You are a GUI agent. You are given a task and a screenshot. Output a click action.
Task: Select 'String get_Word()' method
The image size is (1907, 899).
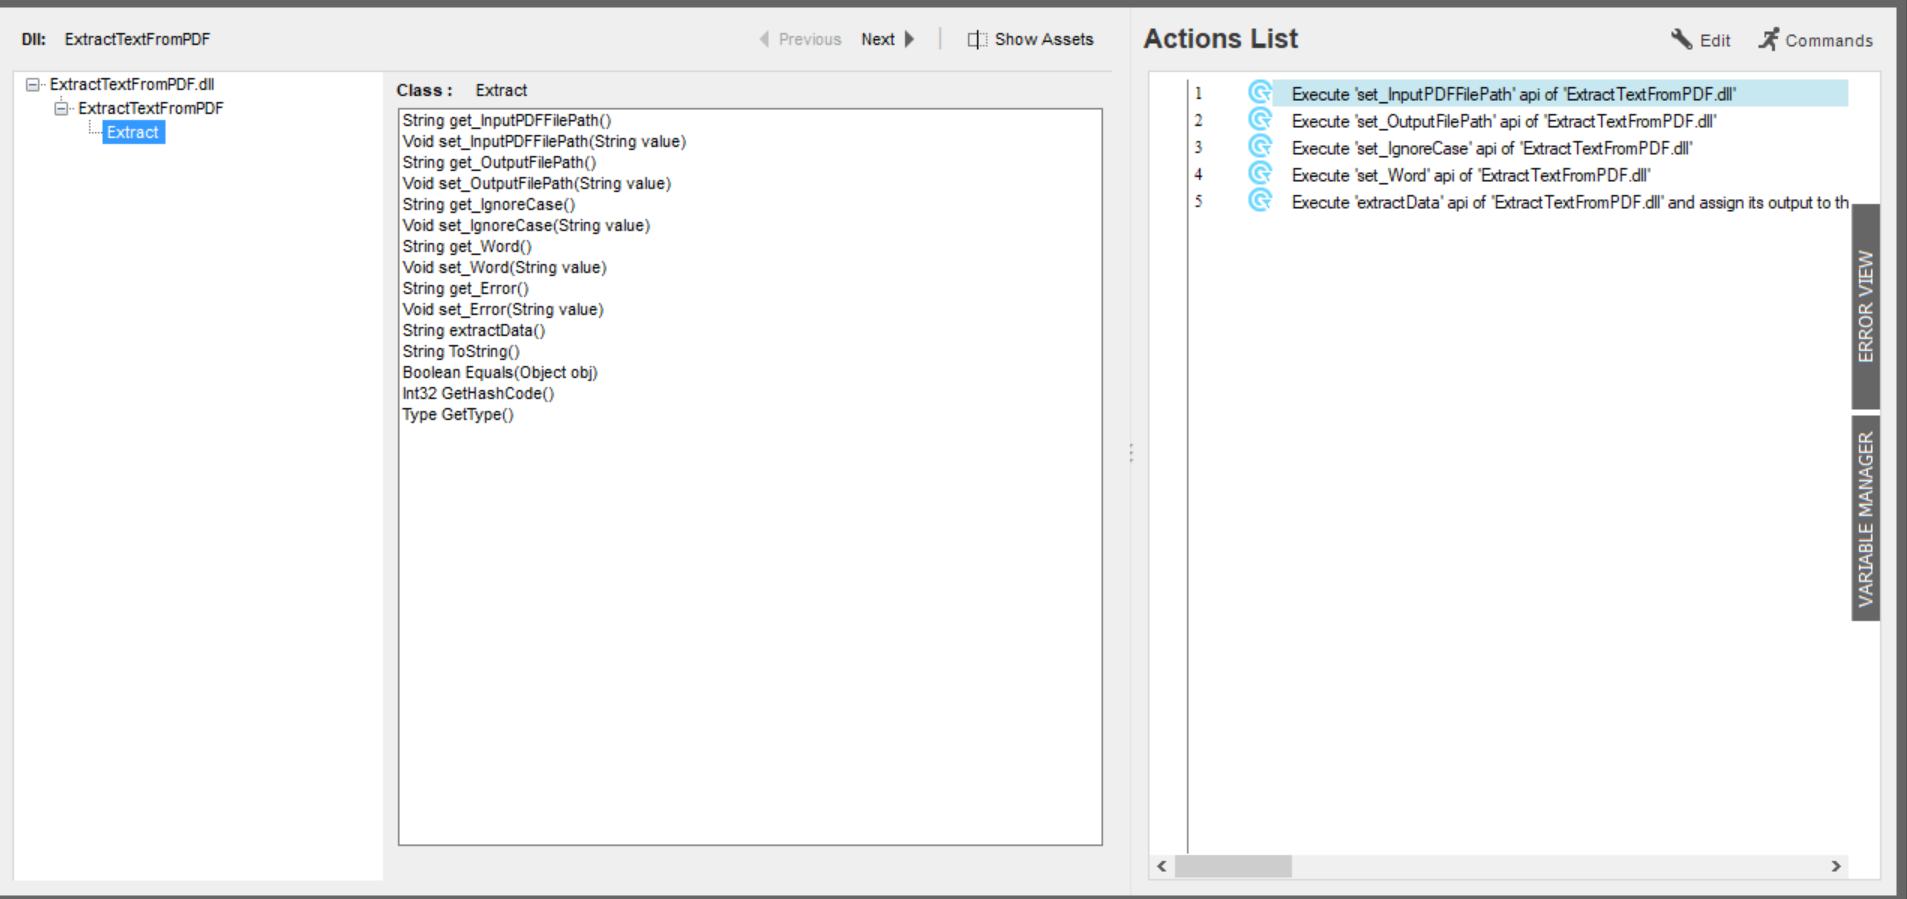467,246
